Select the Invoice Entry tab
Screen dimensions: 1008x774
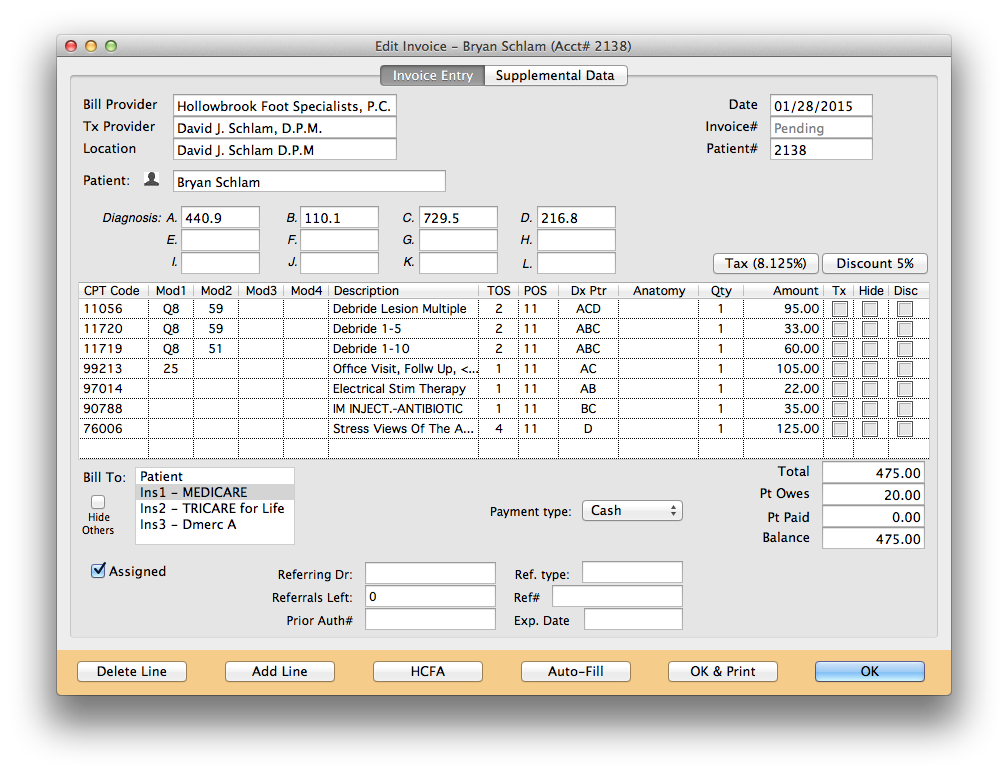432,76
